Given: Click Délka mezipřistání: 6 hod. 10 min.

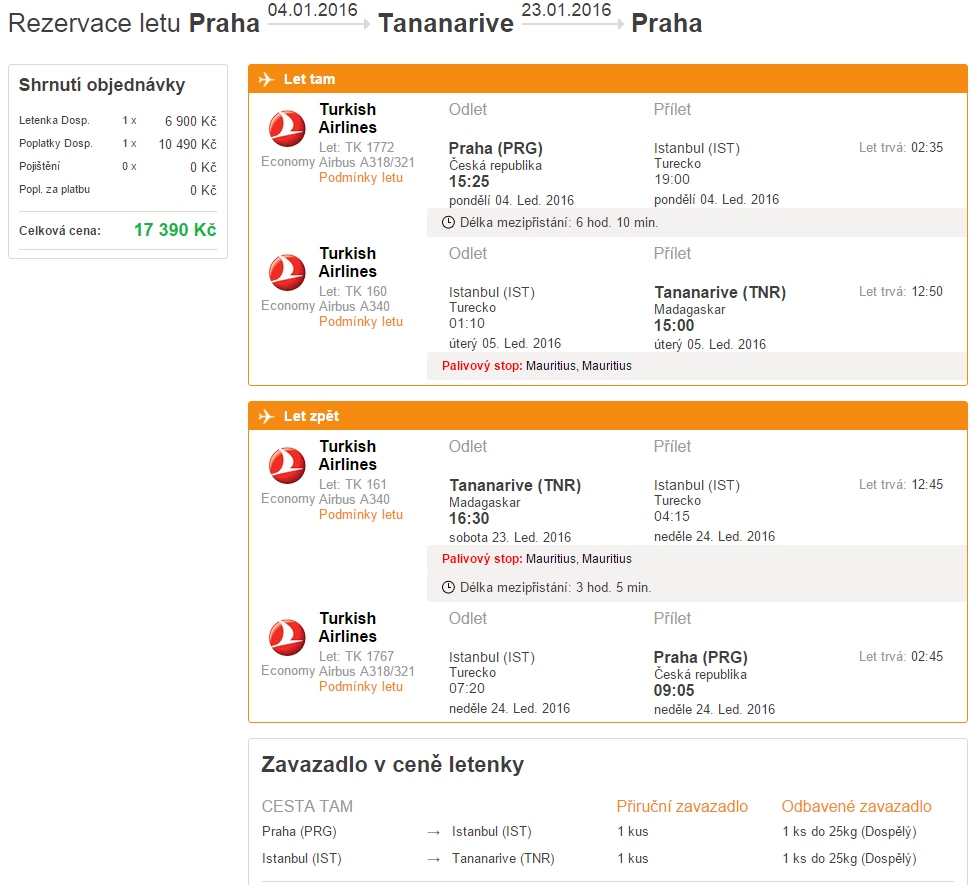Looking at the screenshot, I should pyautogui.click(x=559, y=222).
